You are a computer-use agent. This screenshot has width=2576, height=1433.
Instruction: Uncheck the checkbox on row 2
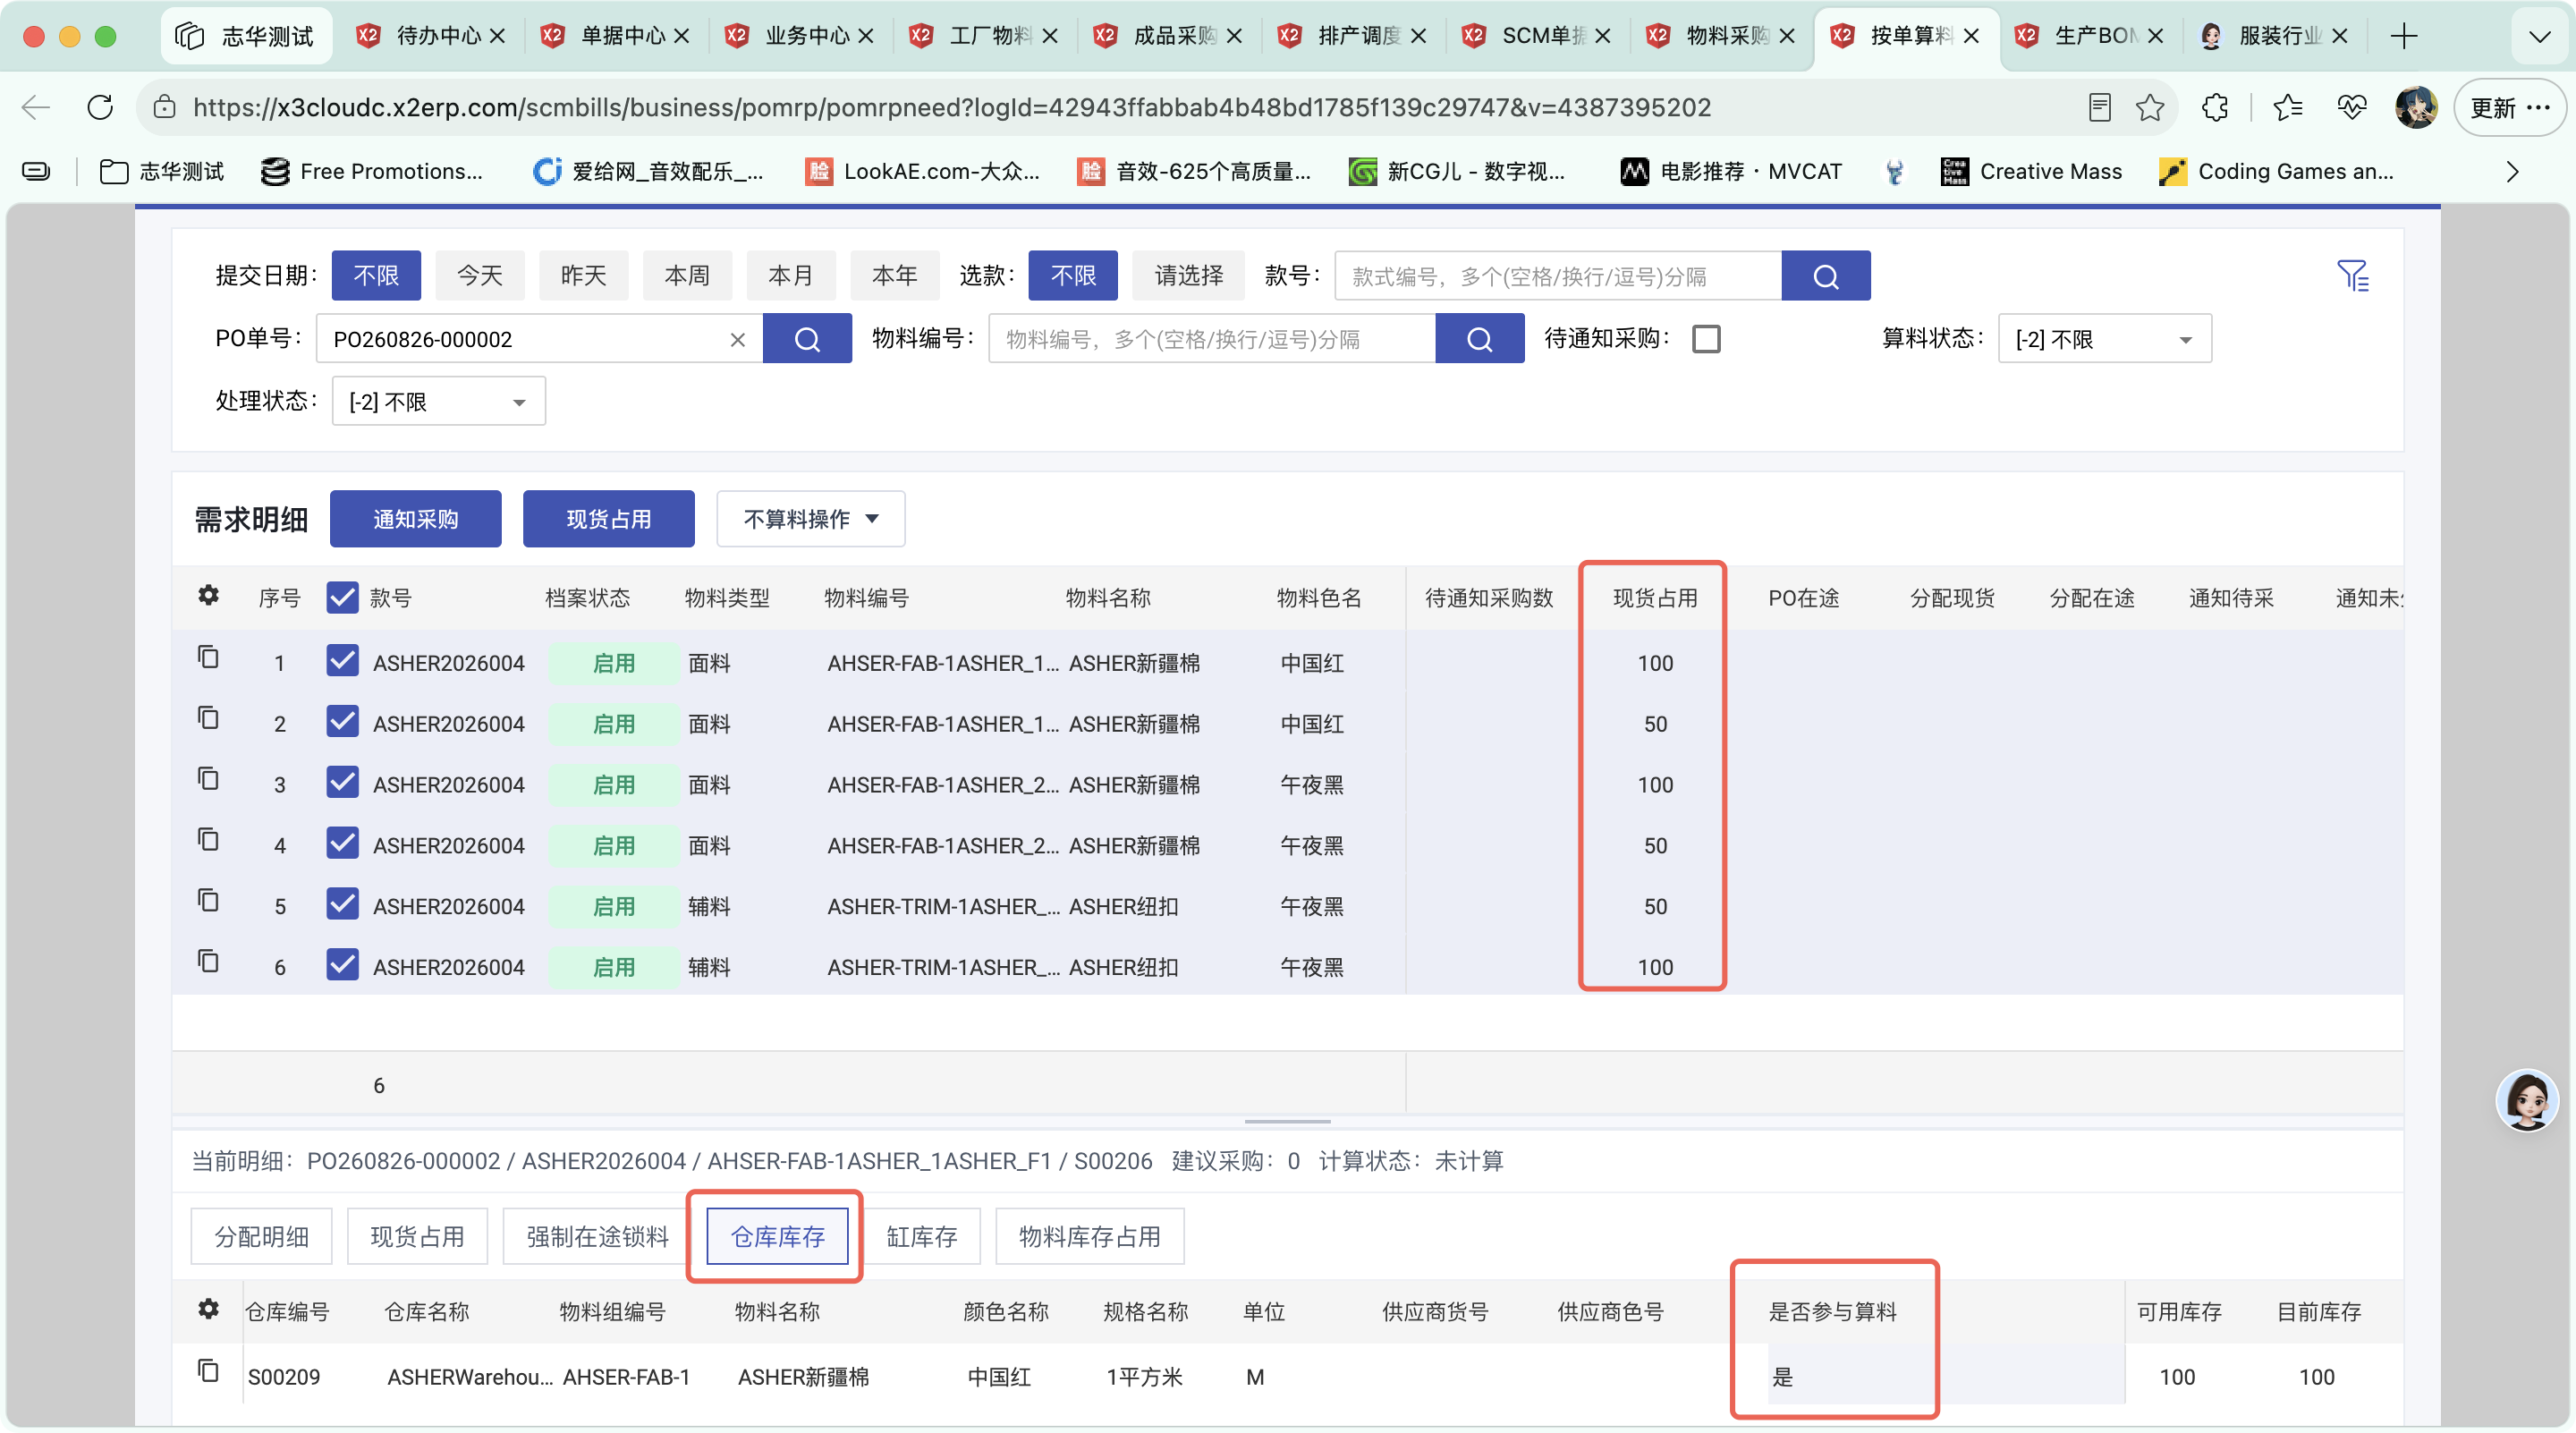point(342,722)
